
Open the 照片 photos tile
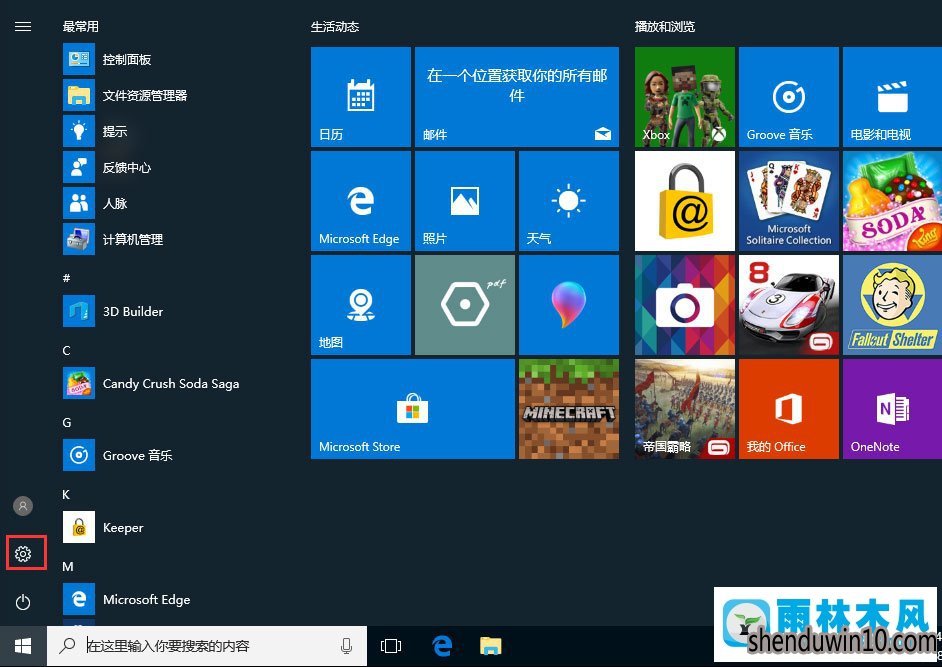click(x=464, y=201)
